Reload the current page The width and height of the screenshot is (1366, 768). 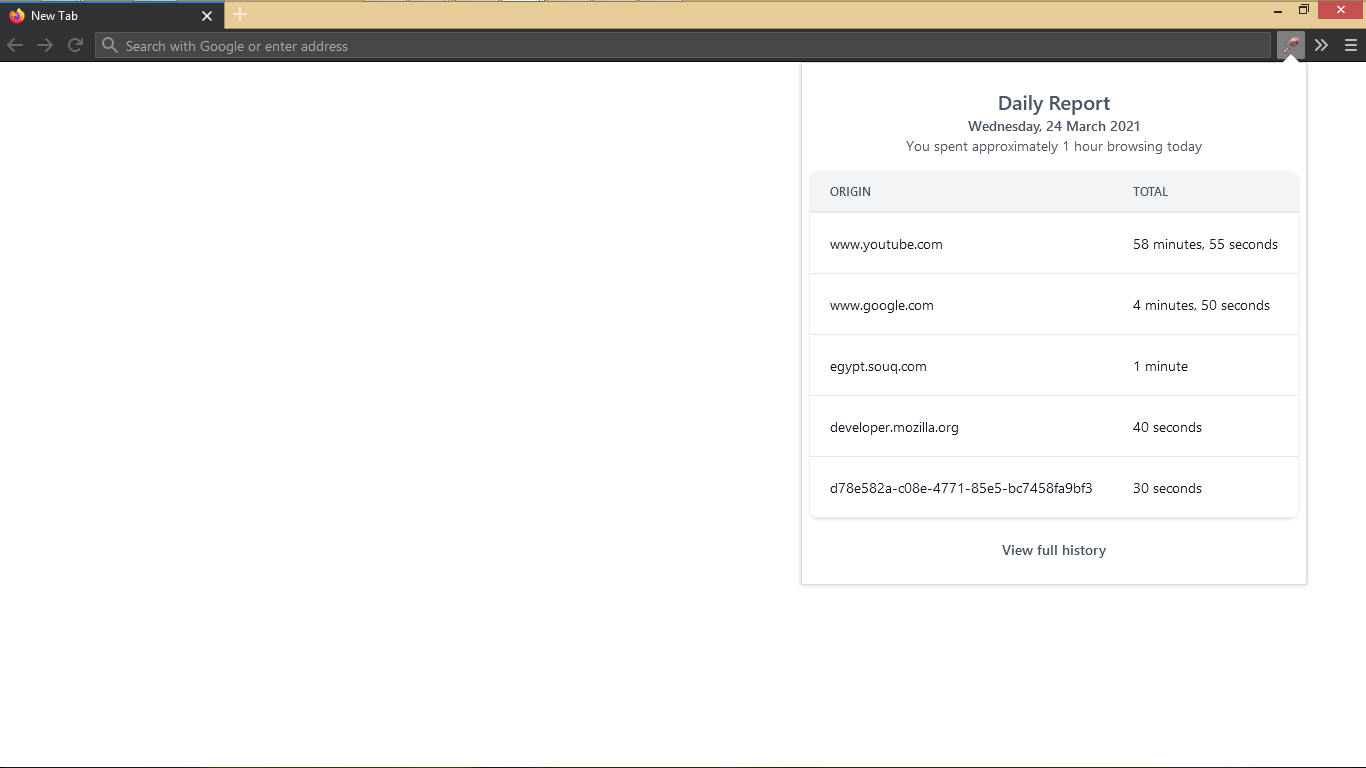pos(75,45)
